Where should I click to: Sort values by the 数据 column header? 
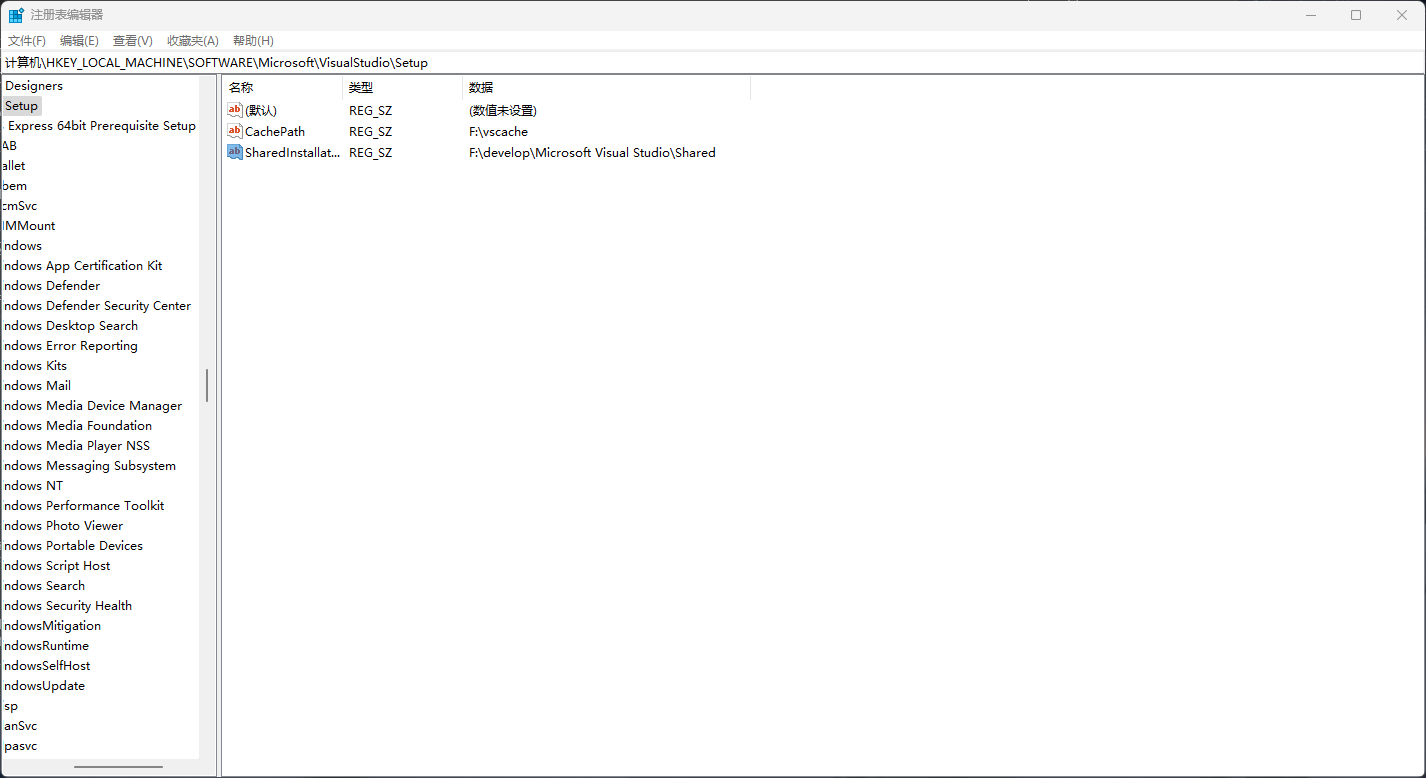[x=607, y=88]
